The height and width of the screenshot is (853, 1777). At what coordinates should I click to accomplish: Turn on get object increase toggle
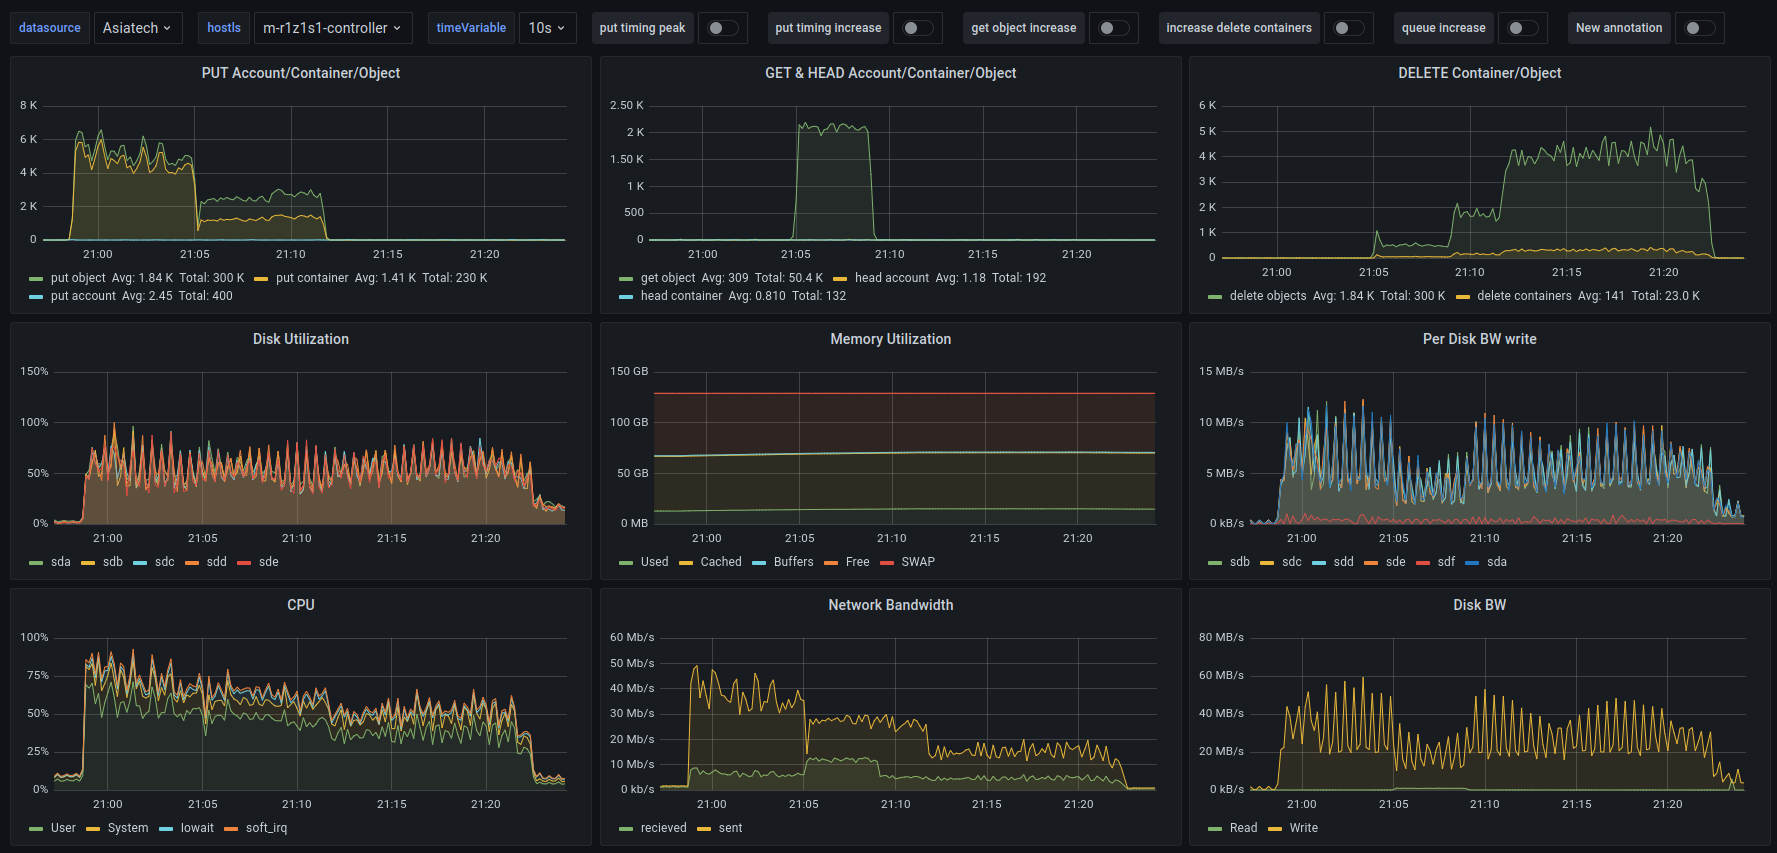(1112, 28)
